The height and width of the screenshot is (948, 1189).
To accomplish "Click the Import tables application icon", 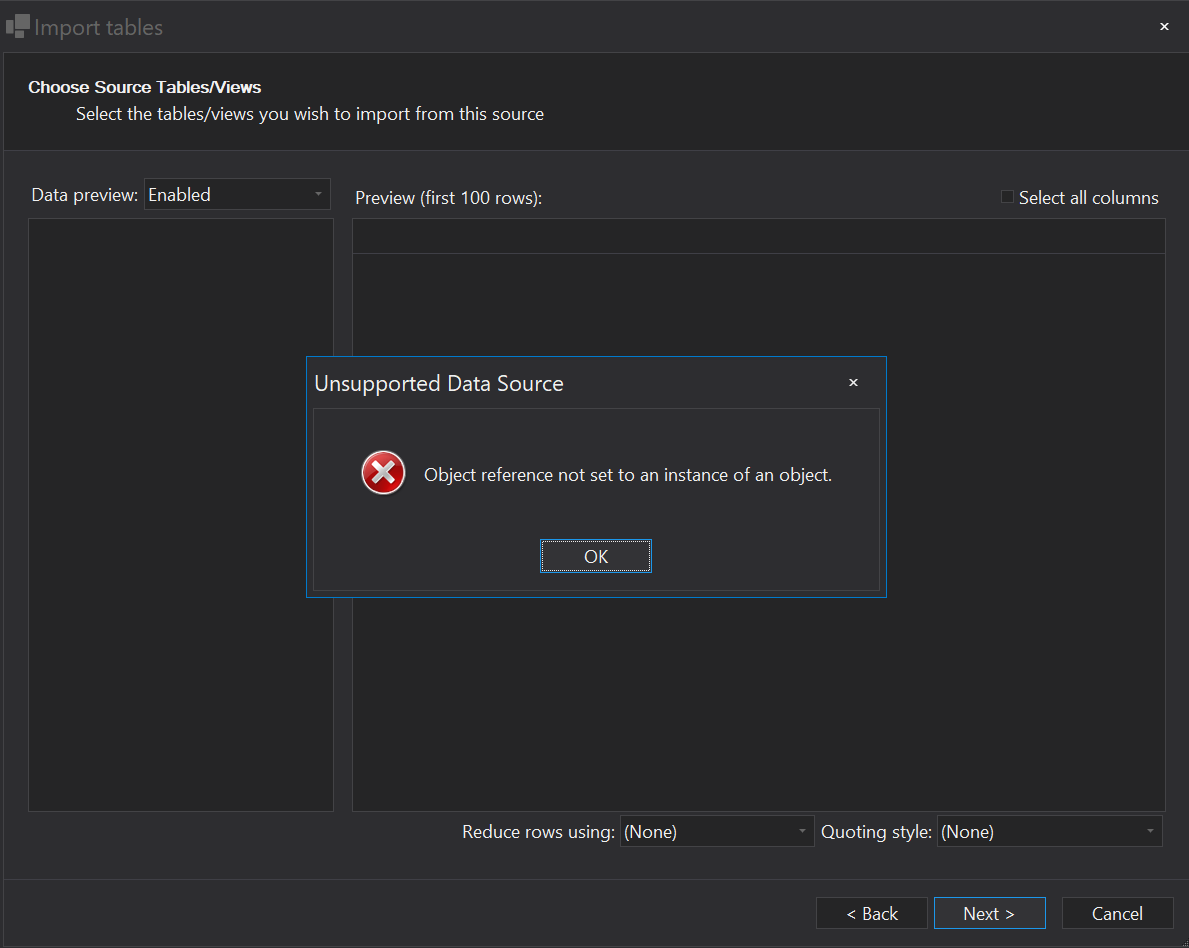I will click(16, 25).
